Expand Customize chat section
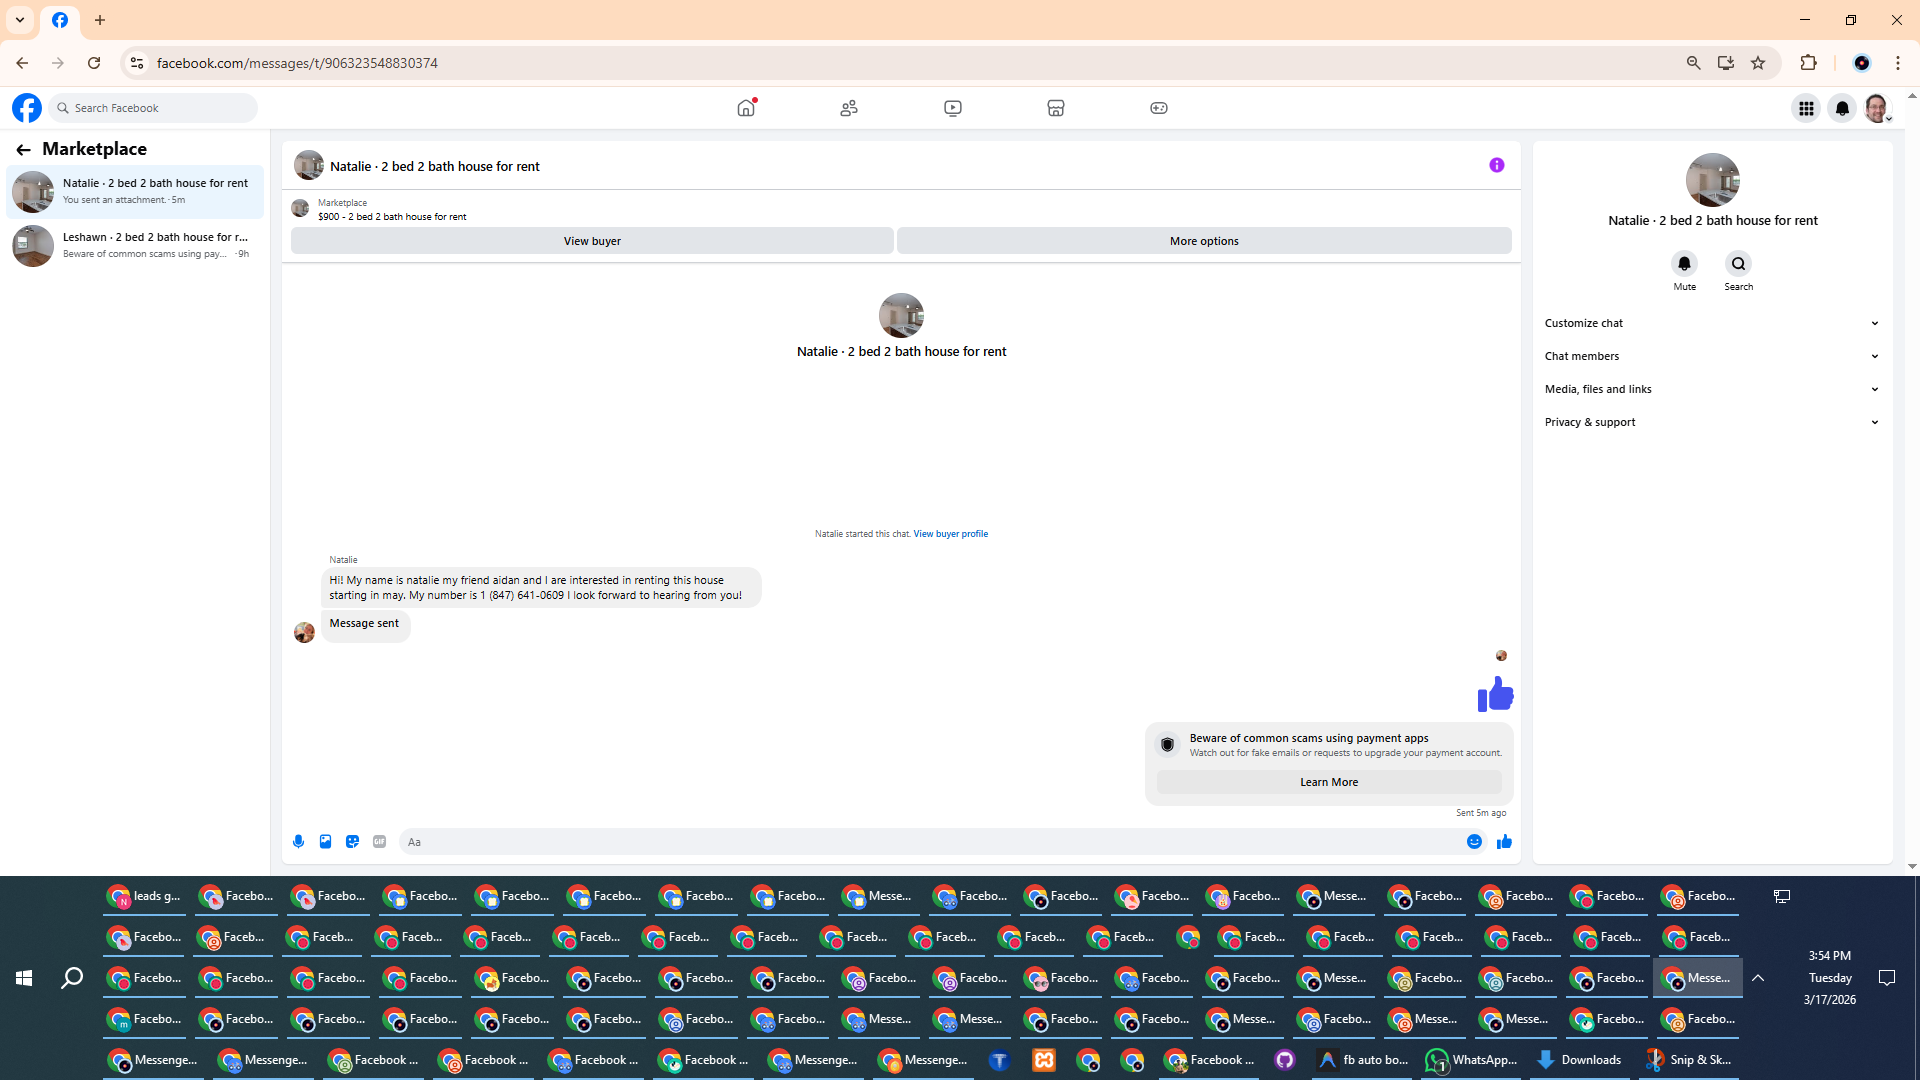The image size is (1920, 1080). tap(1712, 323)
